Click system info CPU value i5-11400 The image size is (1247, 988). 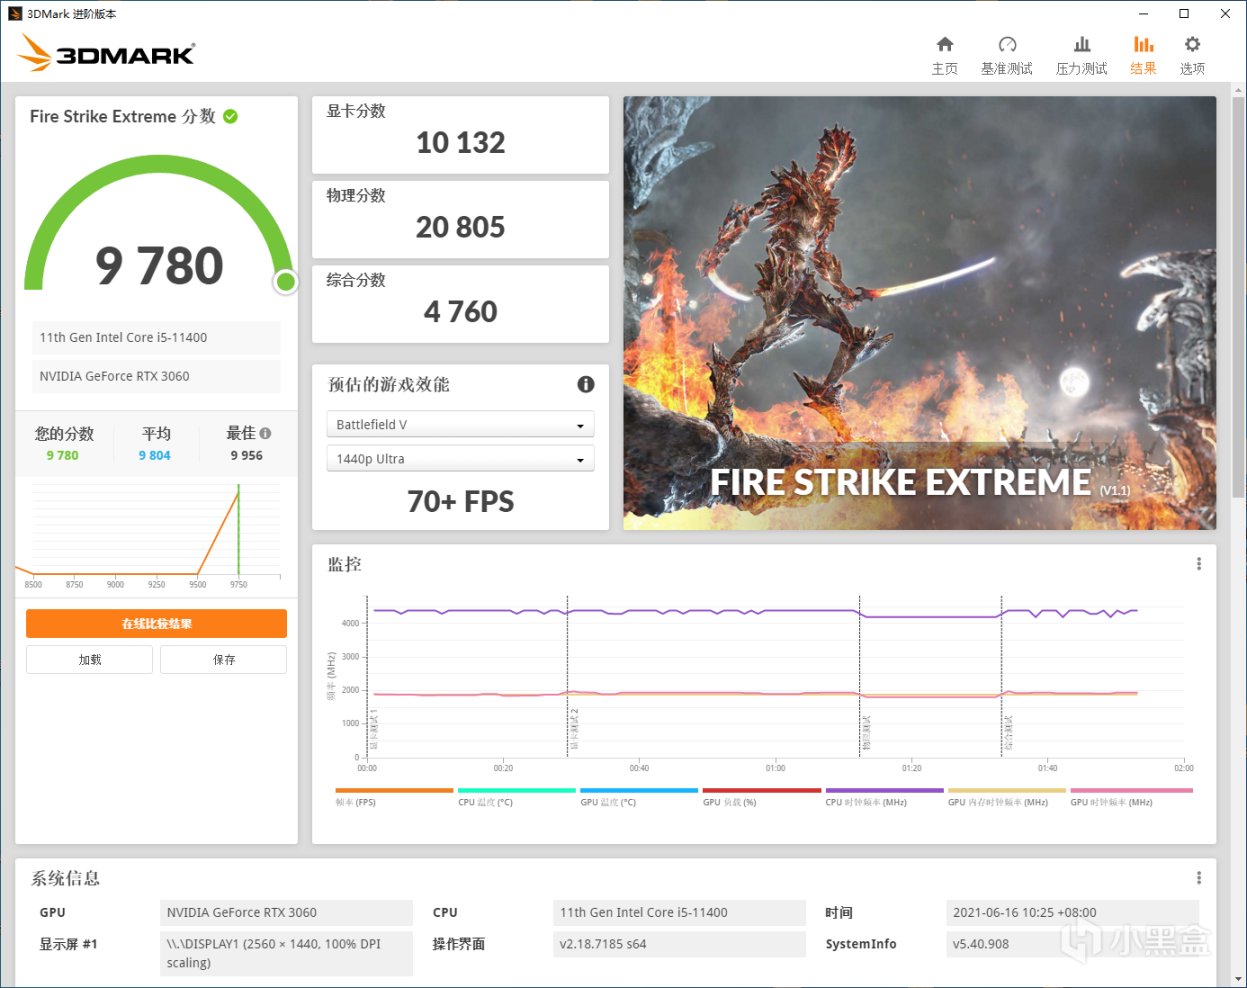pos(679,912)
